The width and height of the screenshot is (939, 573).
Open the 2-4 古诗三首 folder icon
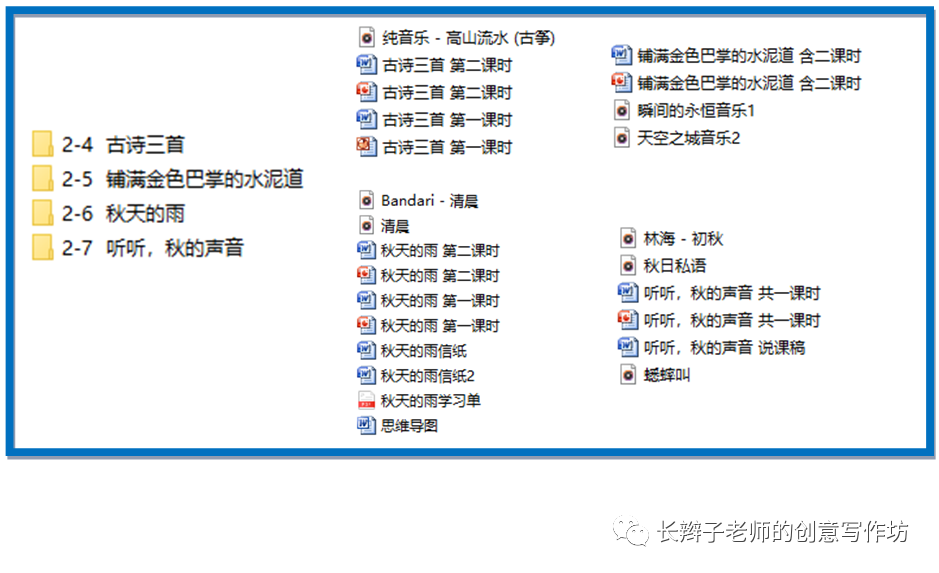(43, 144)
